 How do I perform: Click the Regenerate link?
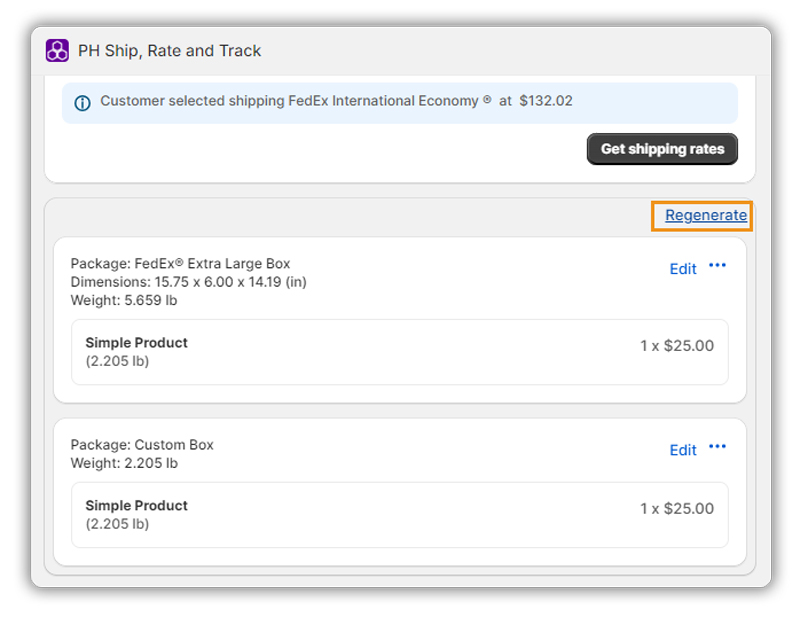pyautogui.click(x=706, y=215)
